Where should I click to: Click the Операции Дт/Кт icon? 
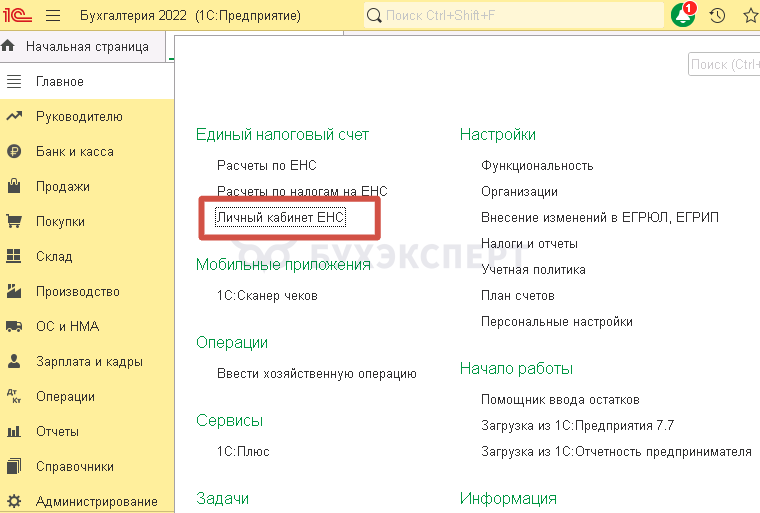click(14, 396)
